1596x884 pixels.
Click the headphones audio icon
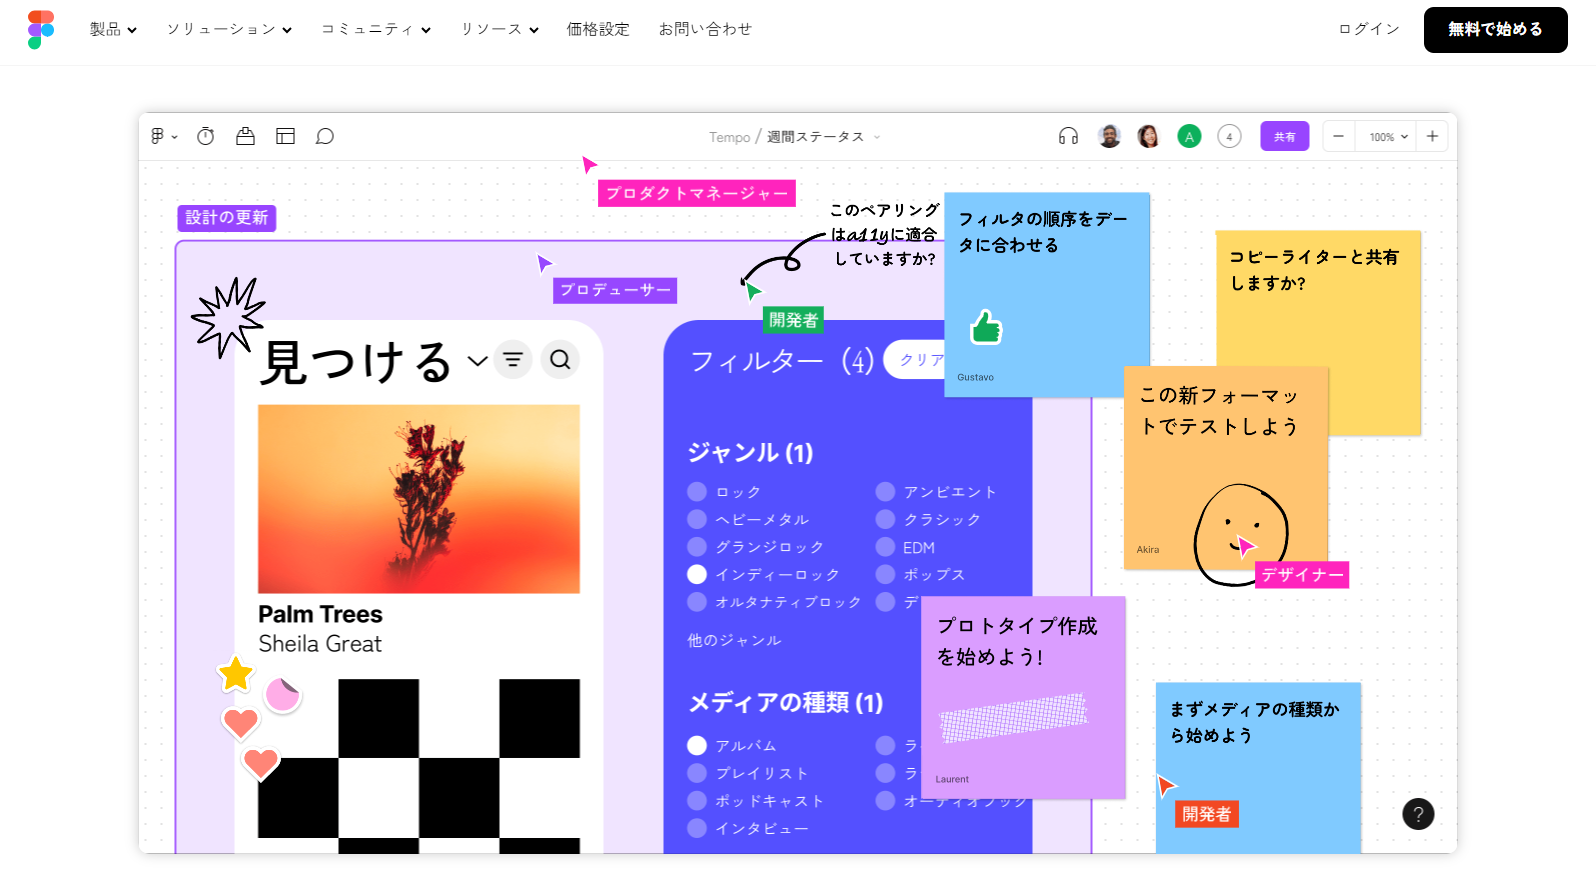tap(1068, 137)
